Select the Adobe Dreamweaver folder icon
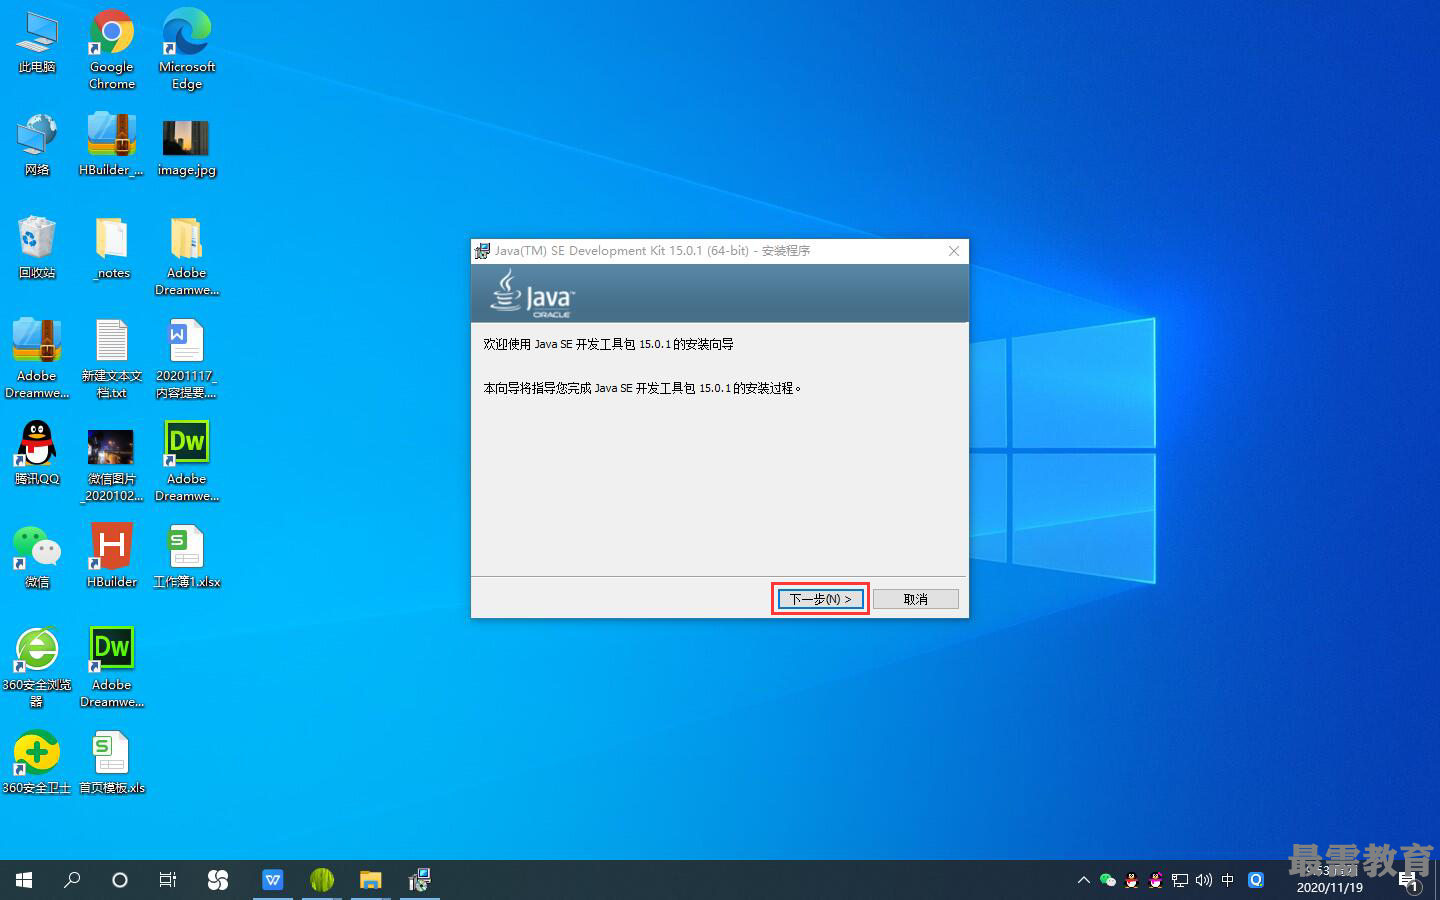Screen dimensions: 1440x900 pyautogui.click(x=187, y=257)
